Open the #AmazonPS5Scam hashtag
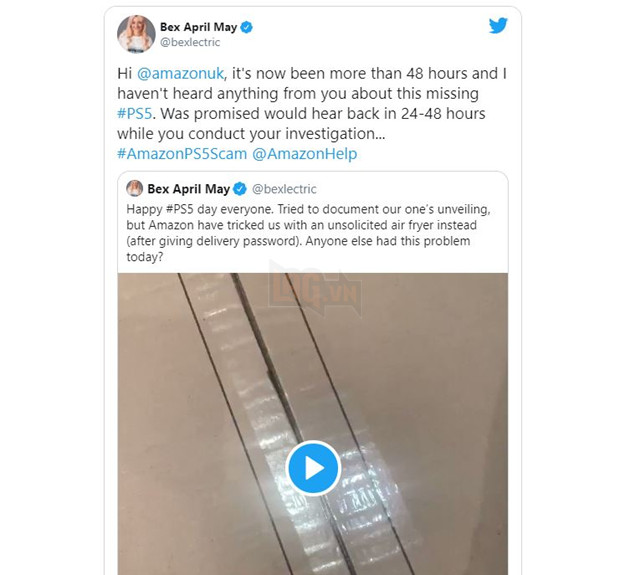630x575 pixels. tap(182, 154)
